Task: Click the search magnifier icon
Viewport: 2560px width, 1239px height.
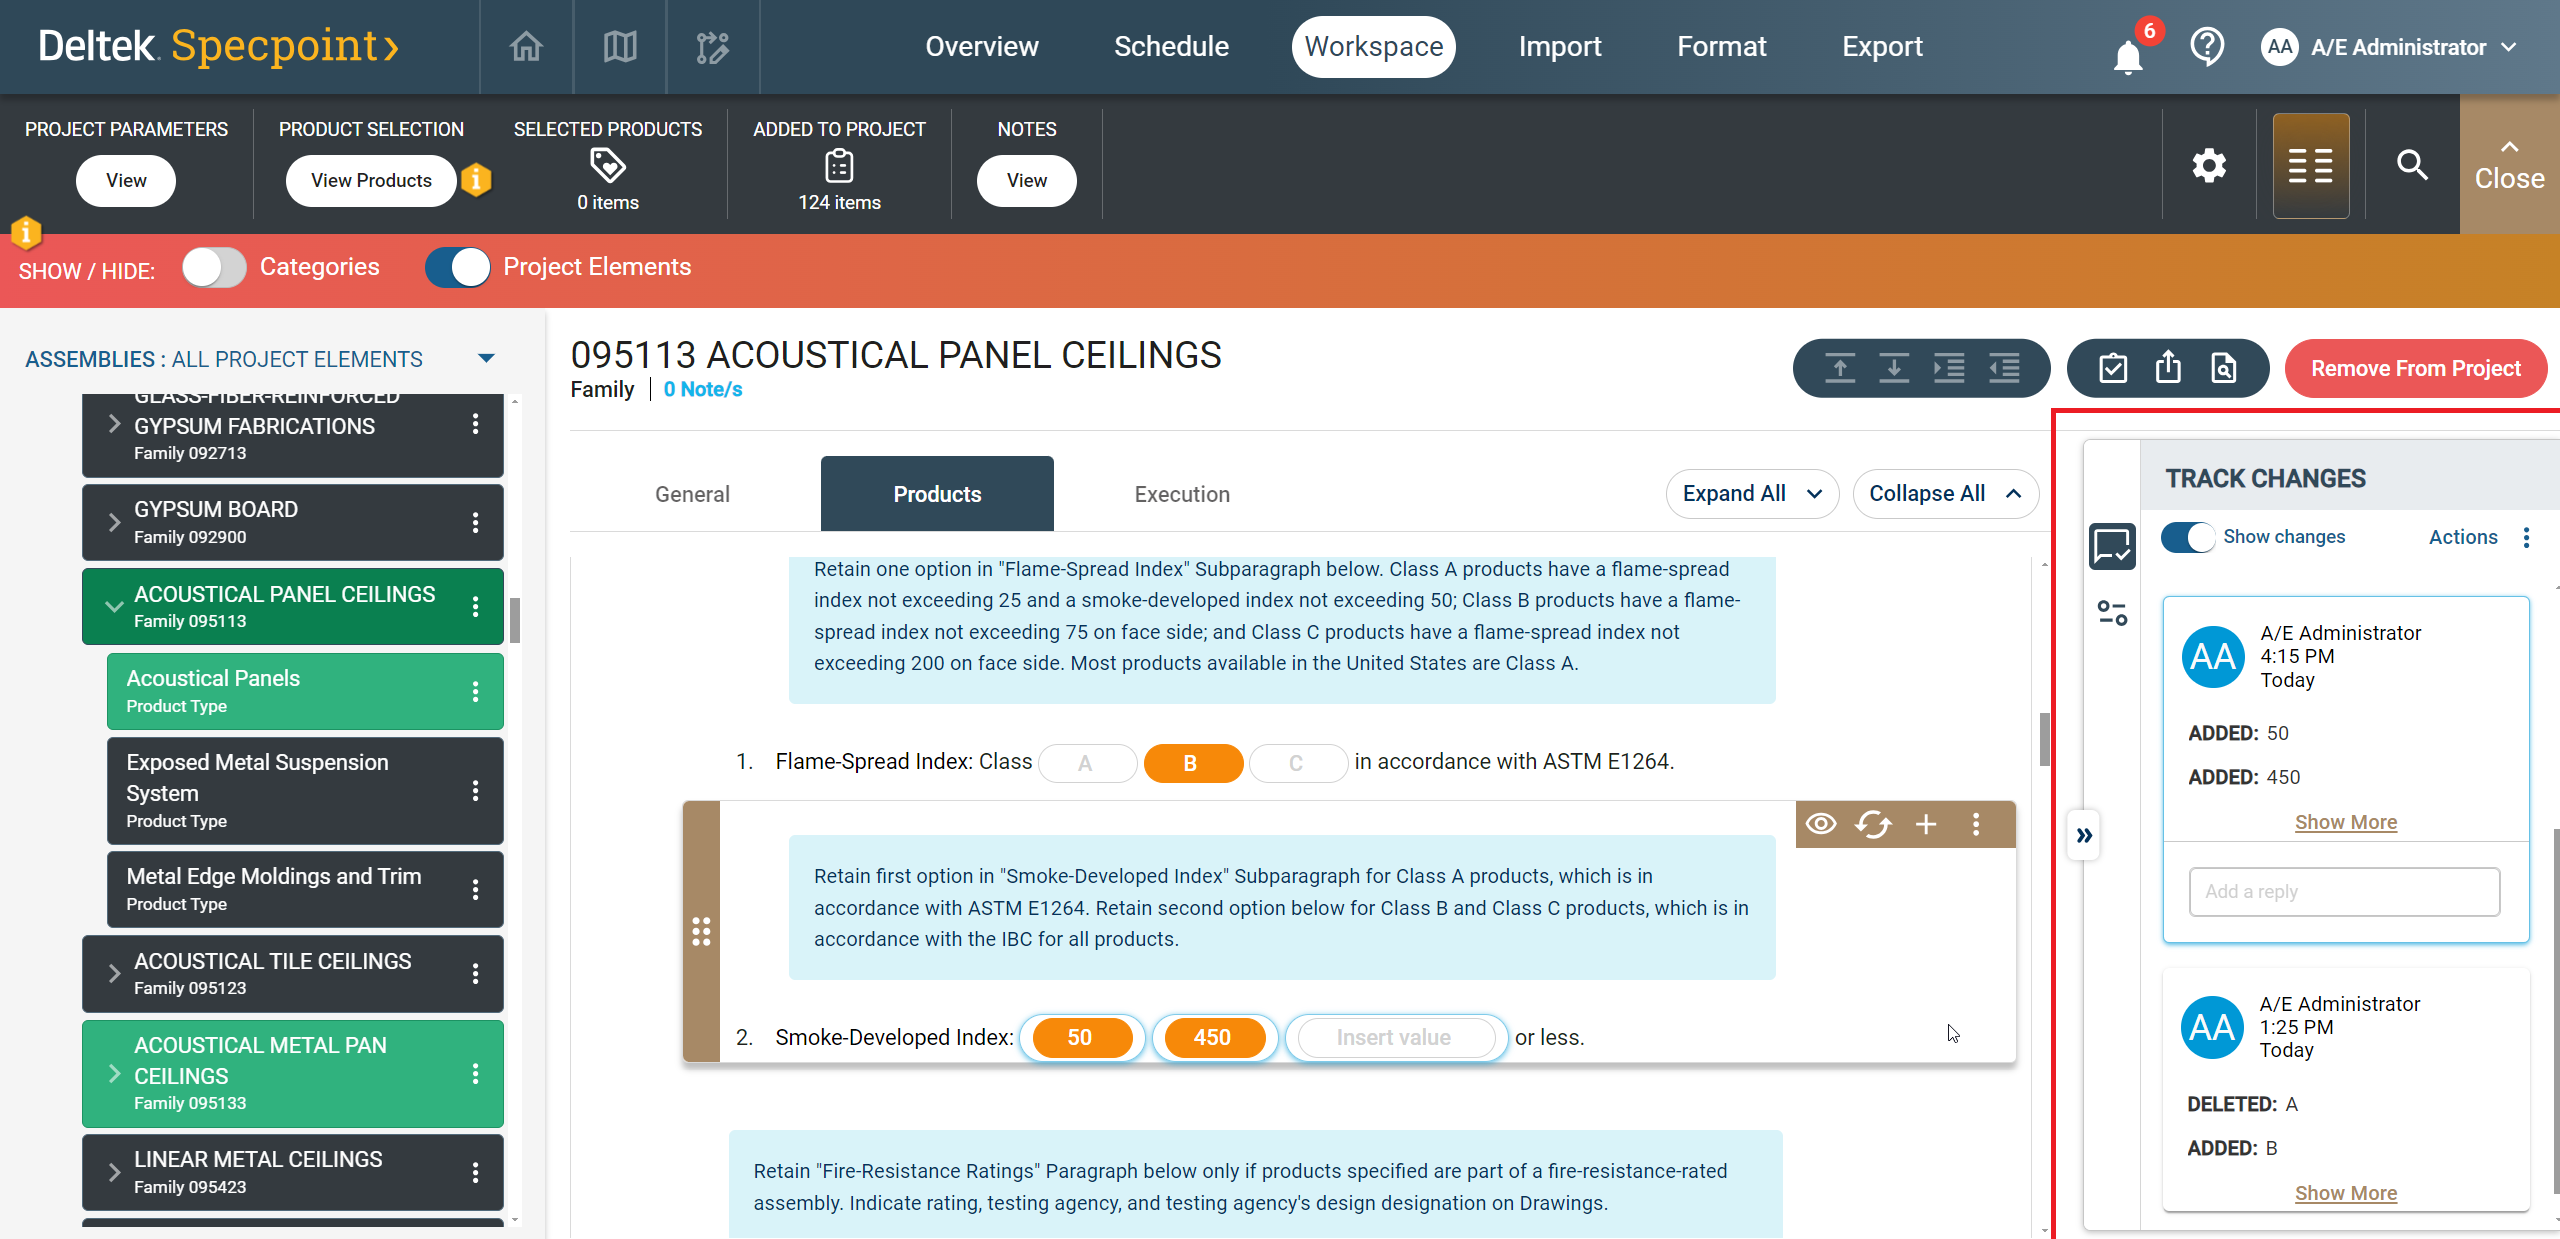Action: pos(2412,165)
